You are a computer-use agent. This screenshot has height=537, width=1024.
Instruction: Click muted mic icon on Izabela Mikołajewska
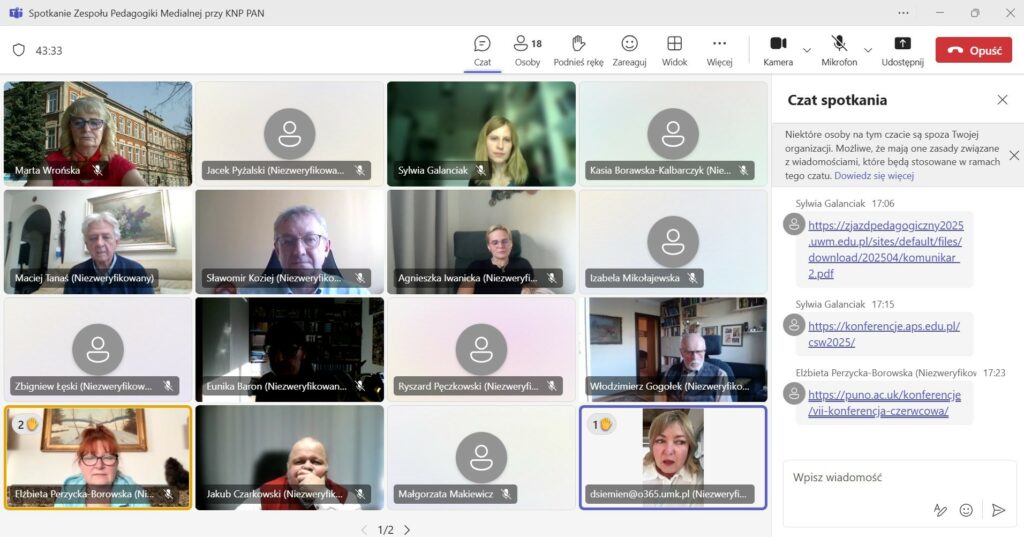(692, 278)
